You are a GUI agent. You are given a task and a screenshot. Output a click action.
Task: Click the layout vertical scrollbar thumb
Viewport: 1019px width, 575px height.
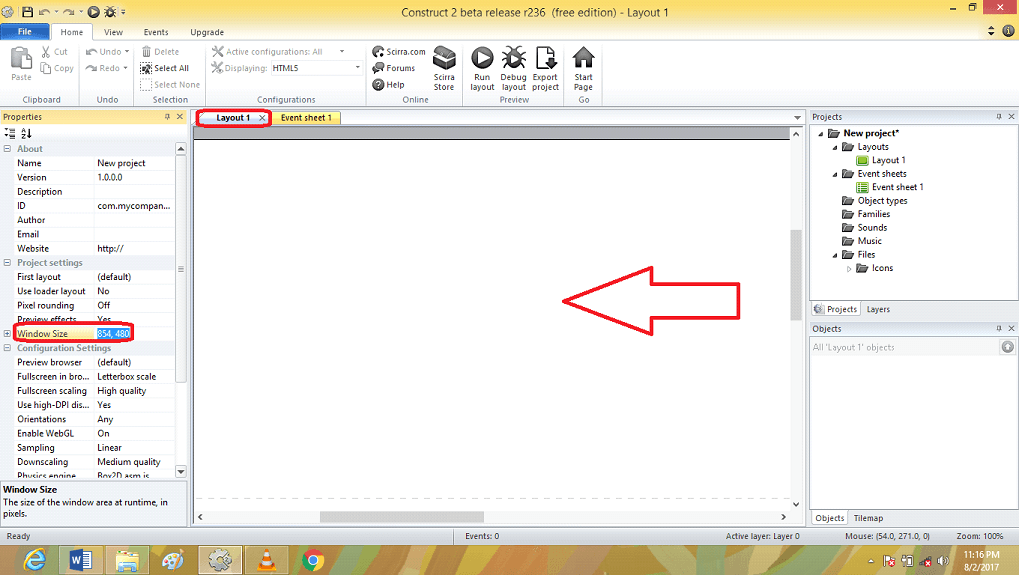pos(795,275)
